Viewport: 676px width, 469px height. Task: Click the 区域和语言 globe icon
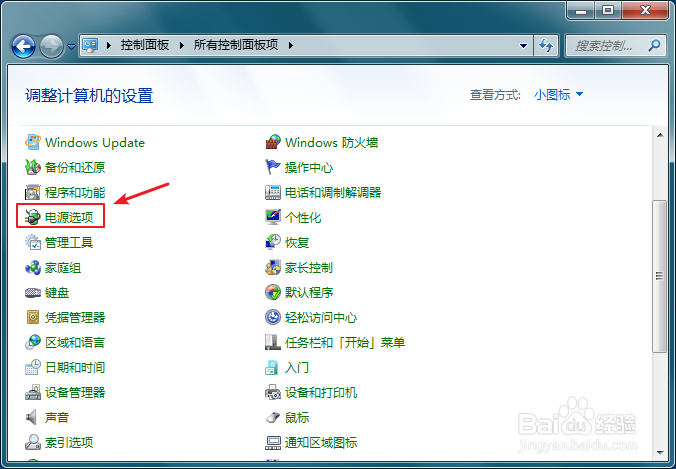pos(33,342)
